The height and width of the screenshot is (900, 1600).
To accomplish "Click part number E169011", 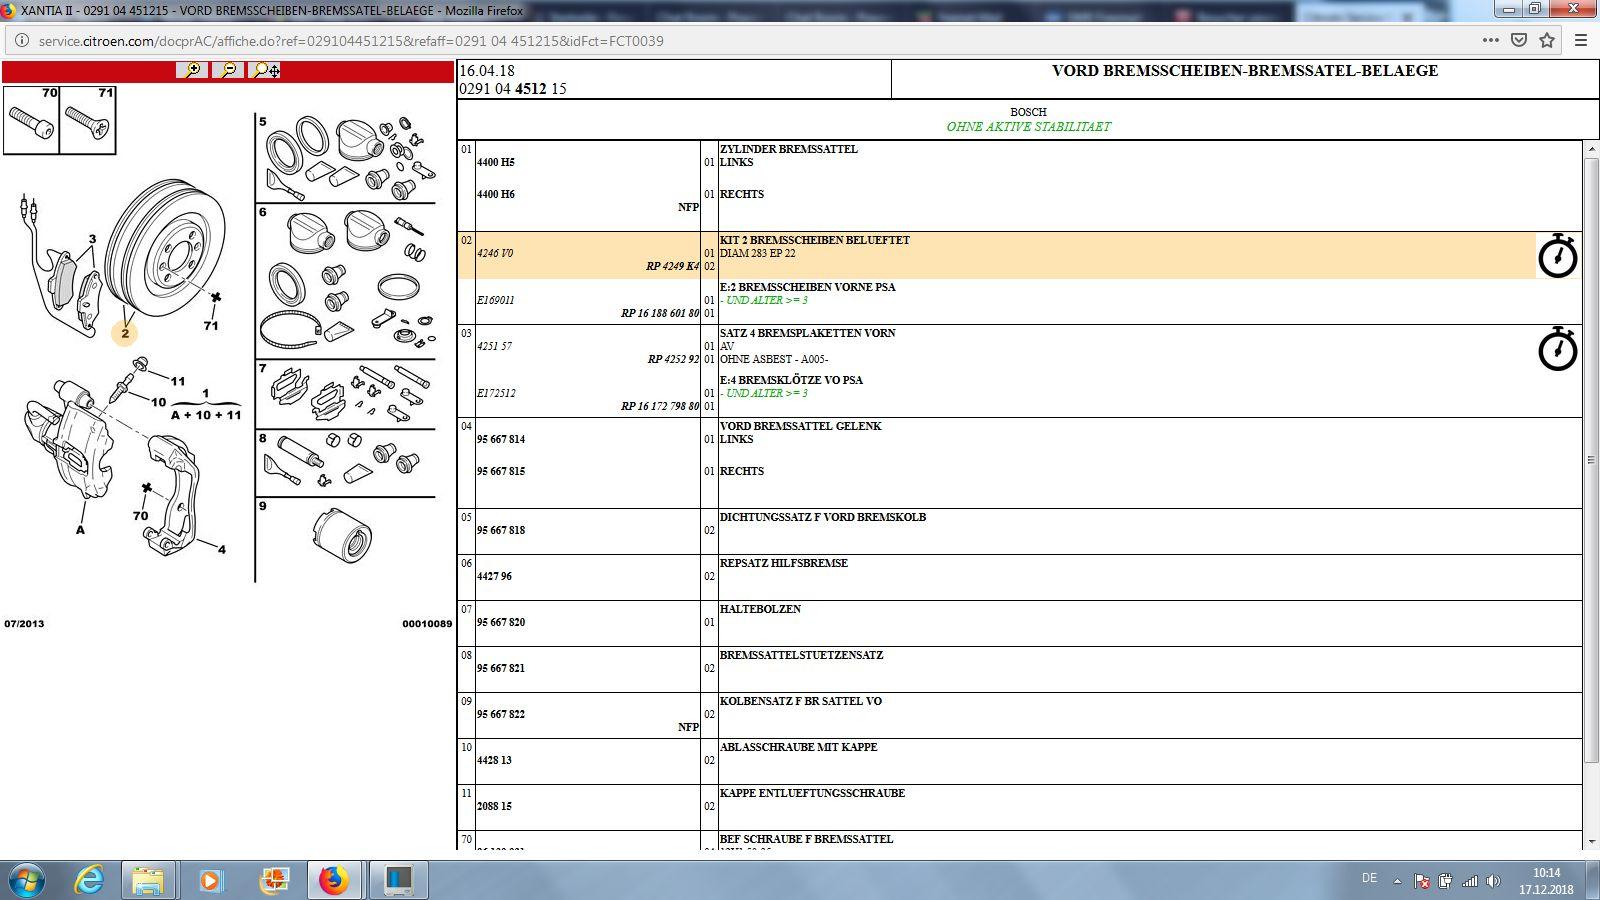I will point(496,300).
